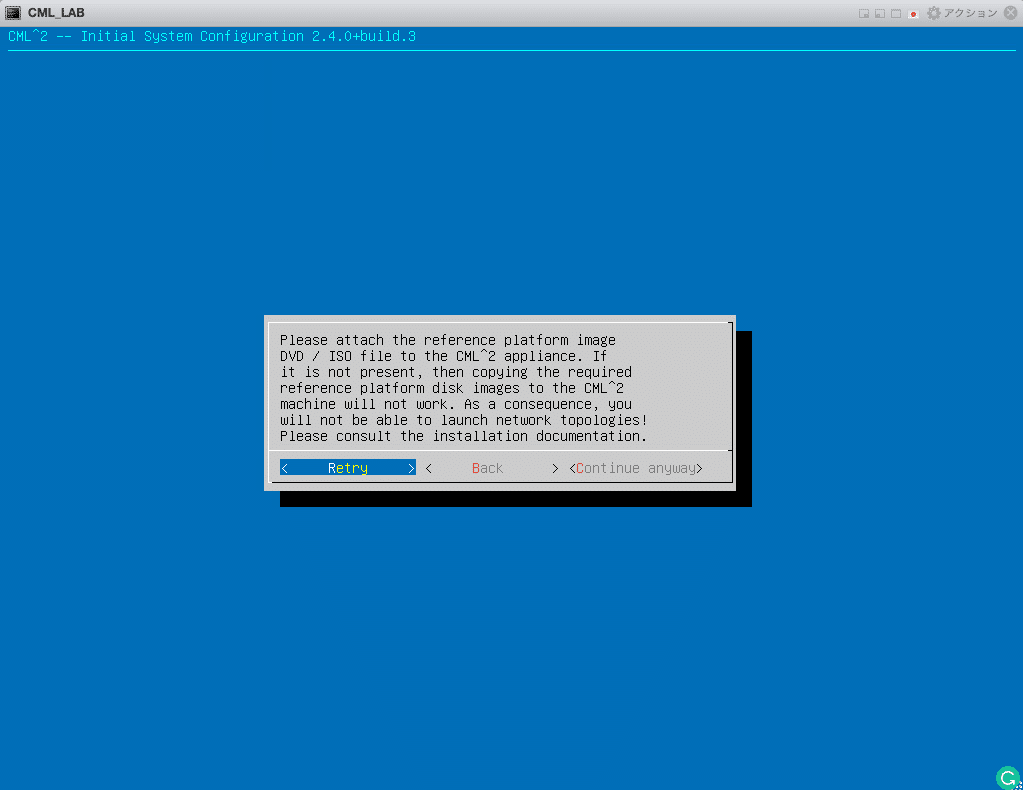Click the first small console size icon
This screenshot has width=1023, height=790.
864,14
